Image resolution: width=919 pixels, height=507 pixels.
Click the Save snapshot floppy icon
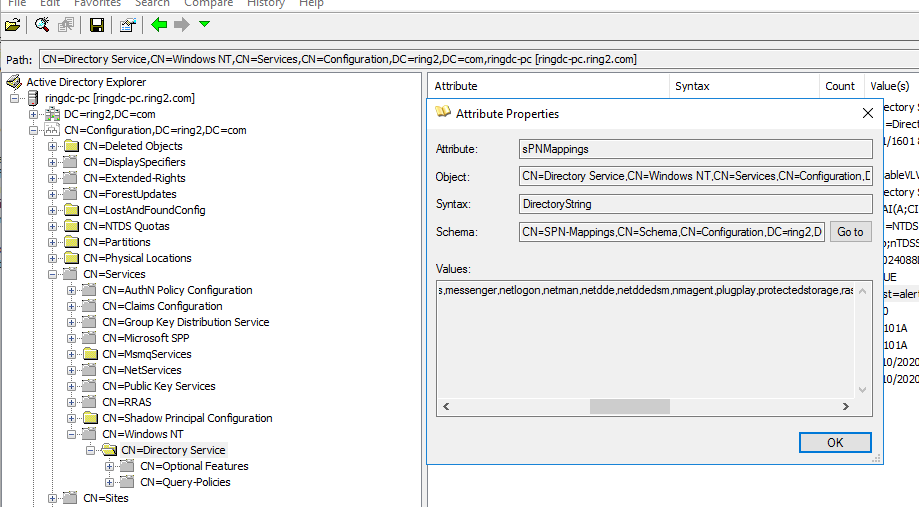point(97,24)
